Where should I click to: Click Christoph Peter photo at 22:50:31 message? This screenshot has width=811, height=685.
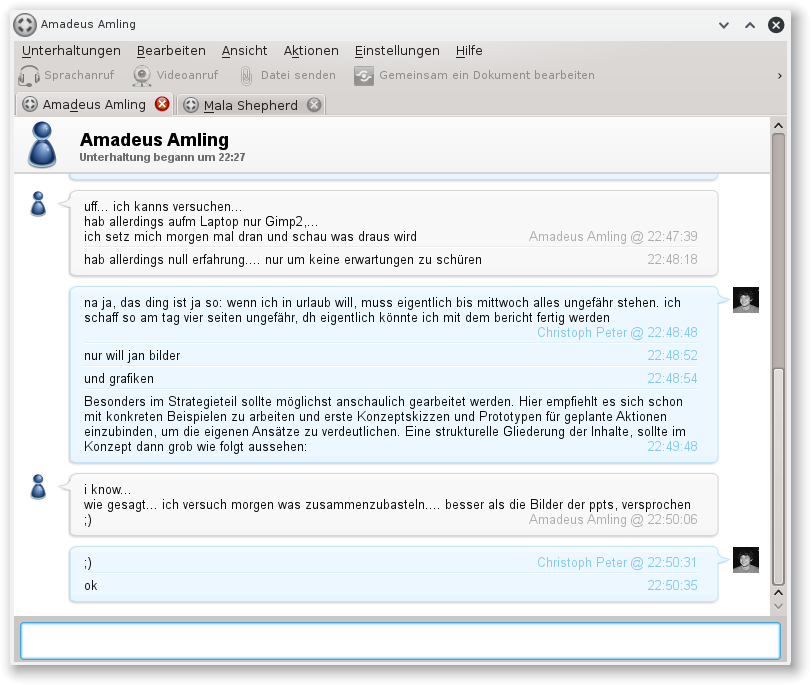pyautogui.click(x=746, y=560)
